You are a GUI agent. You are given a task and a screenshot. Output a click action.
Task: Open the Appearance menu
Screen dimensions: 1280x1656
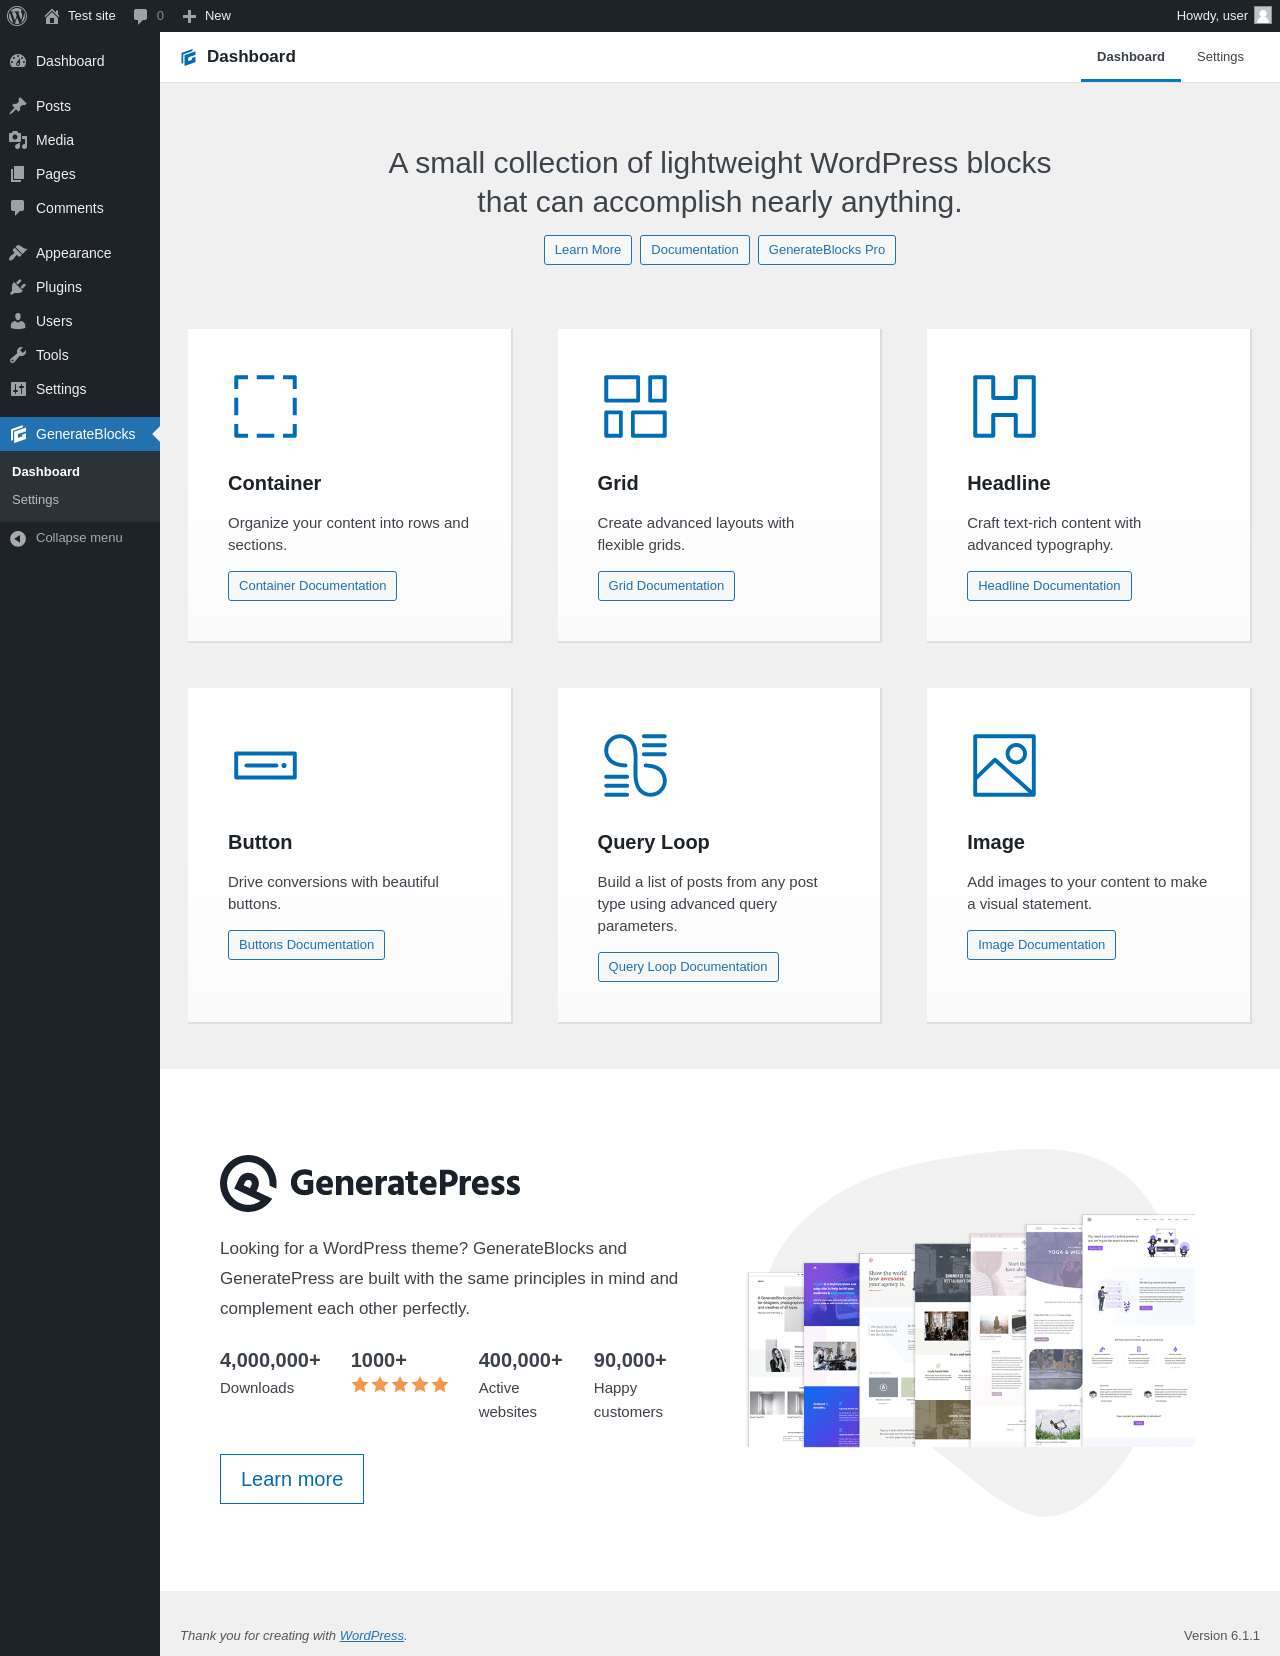pos(80,253)
